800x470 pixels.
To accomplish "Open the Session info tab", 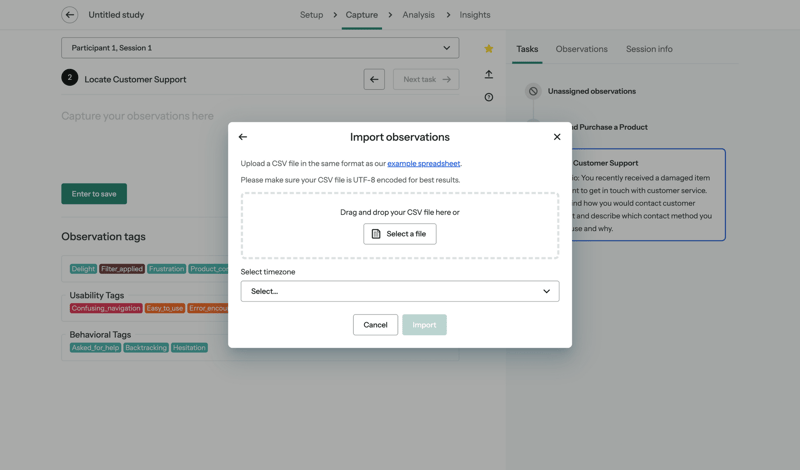I will (x=649, y=49).
